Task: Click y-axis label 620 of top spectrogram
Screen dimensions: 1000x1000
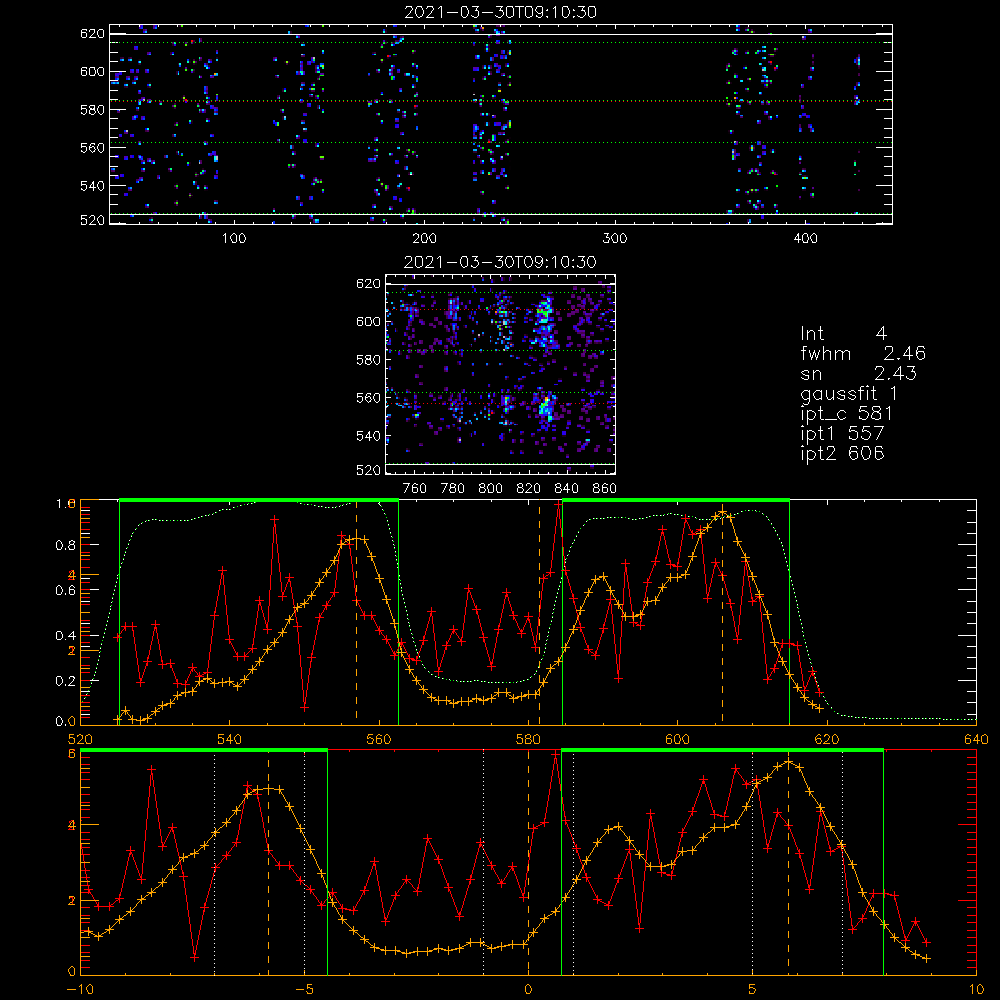Action: (92, 34)
